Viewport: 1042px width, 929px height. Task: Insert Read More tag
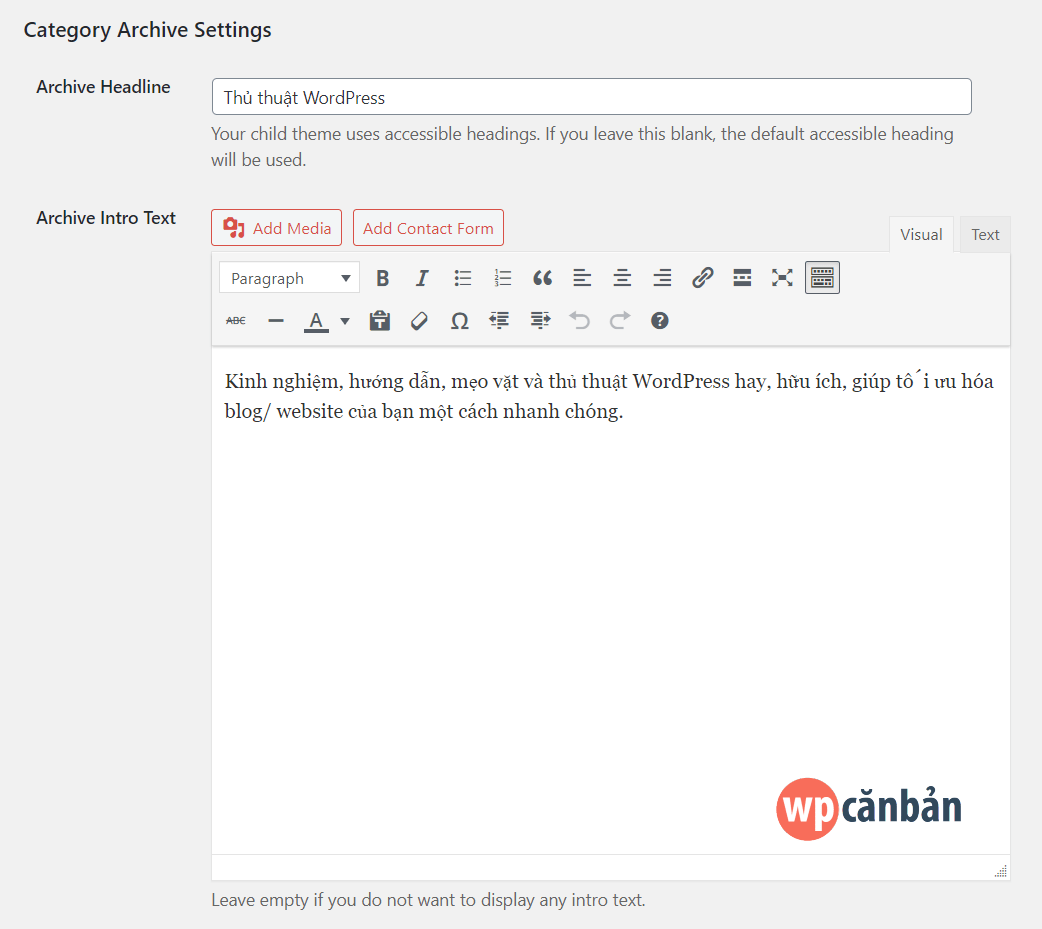[742, 278]
